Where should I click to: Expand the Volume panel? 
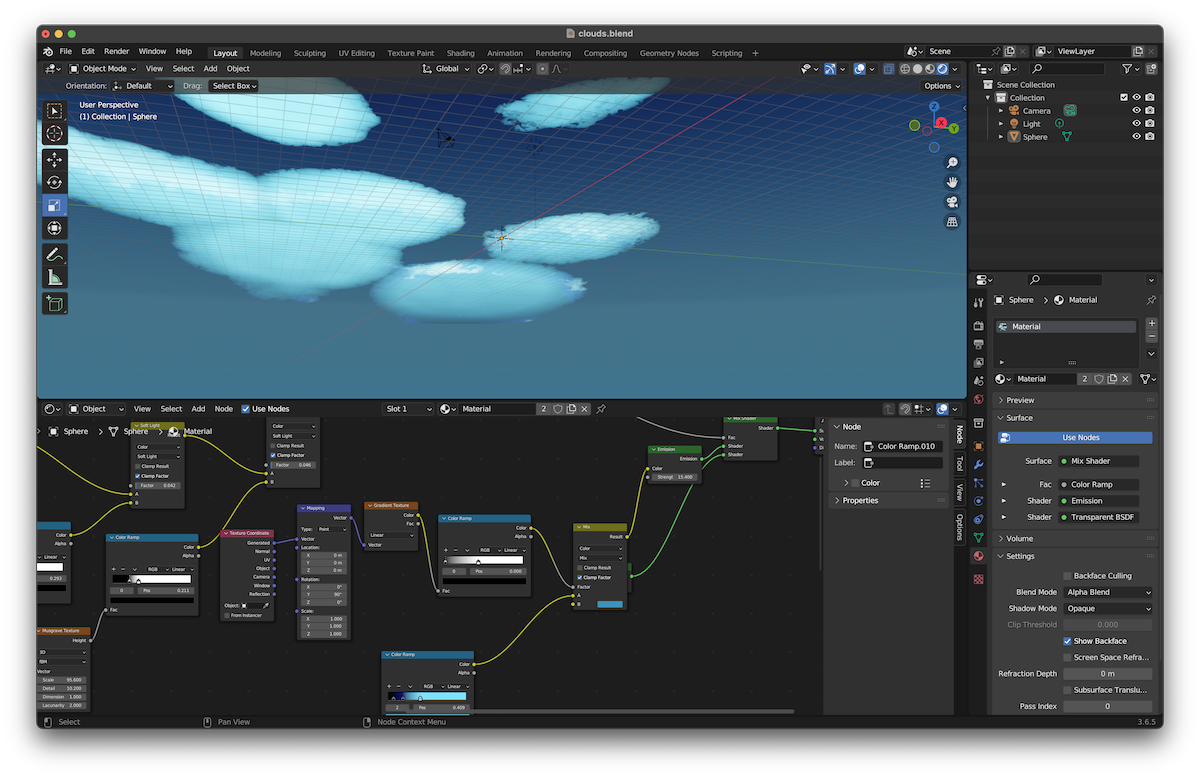(1019, 539)
